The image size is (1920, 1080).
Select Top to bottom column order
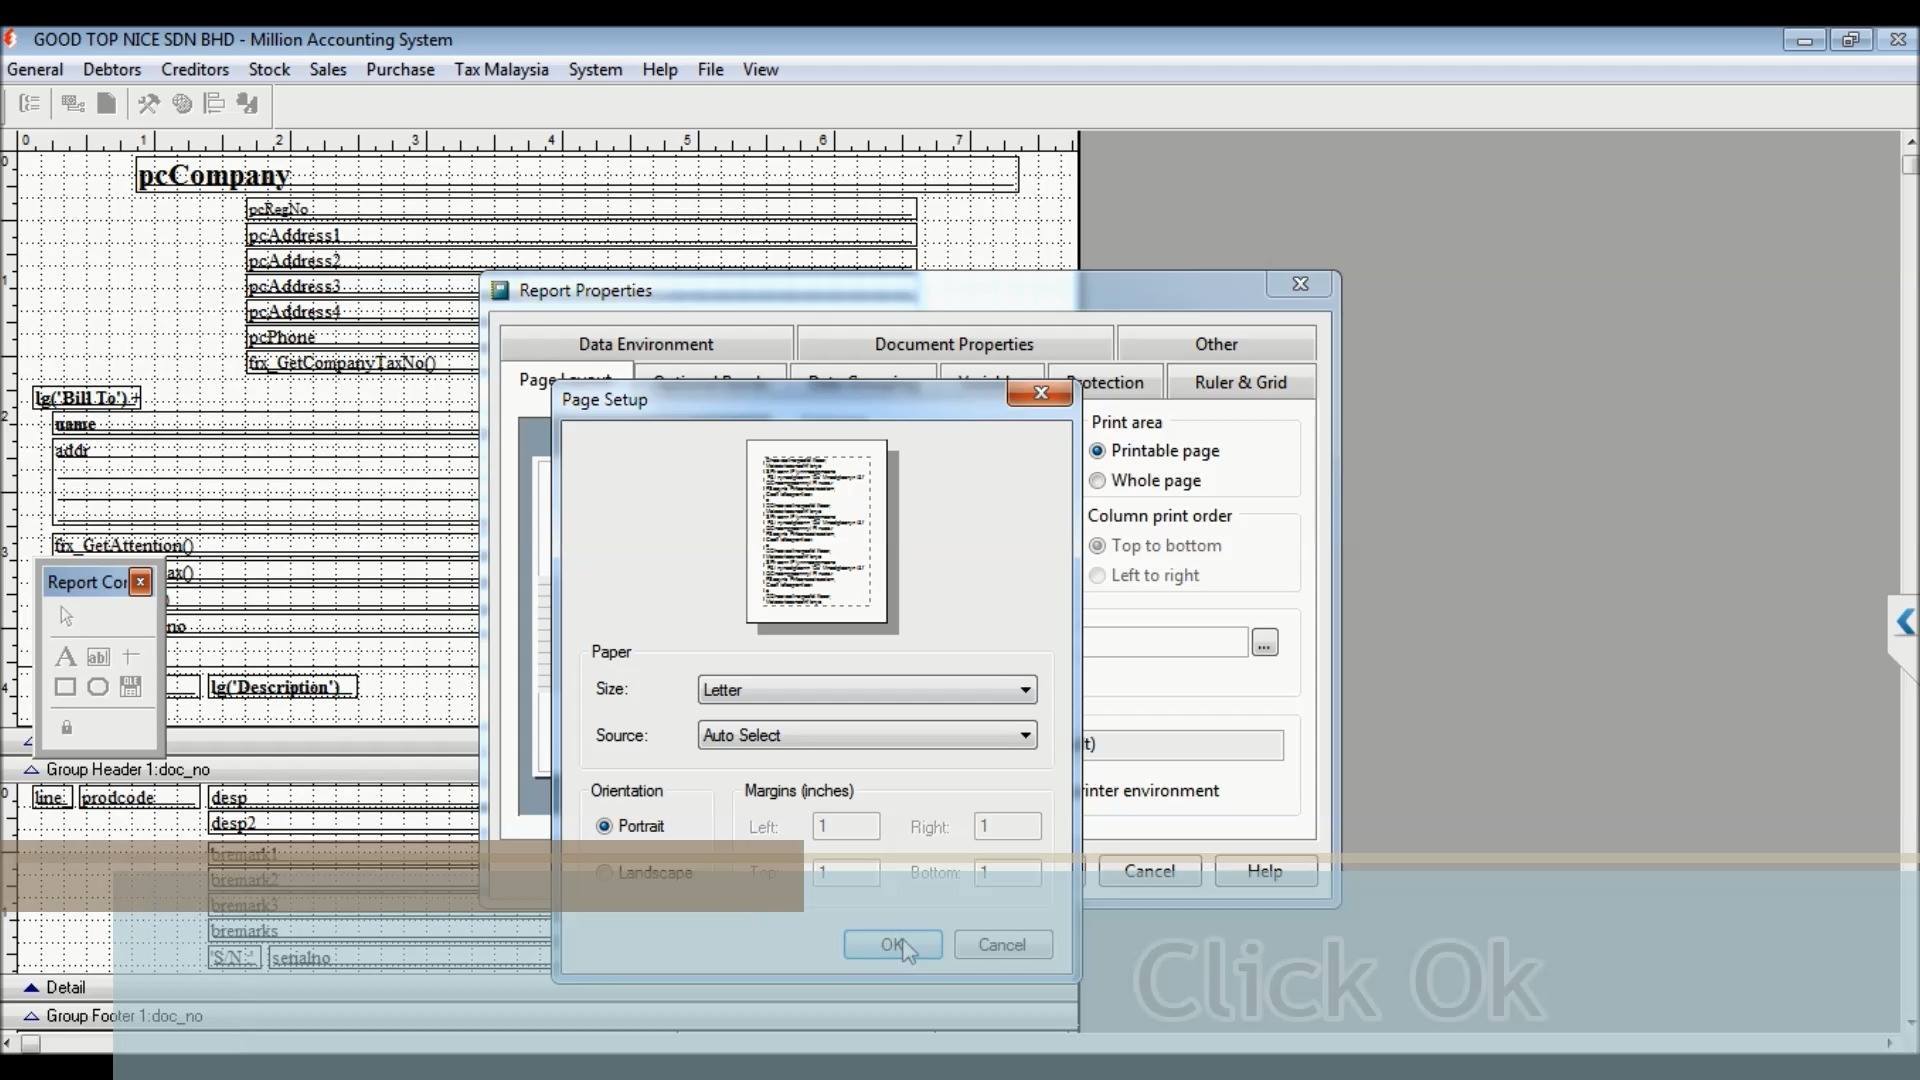click(x=1156, y=546)
